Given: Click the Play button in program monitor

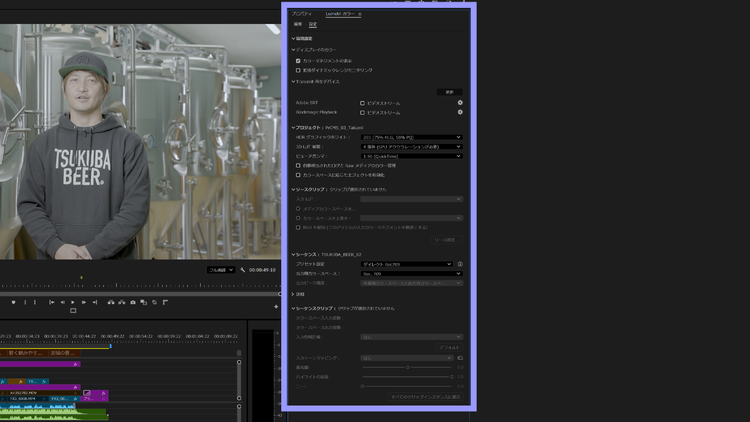Looking at the screenshot, I should click(74, 302).
